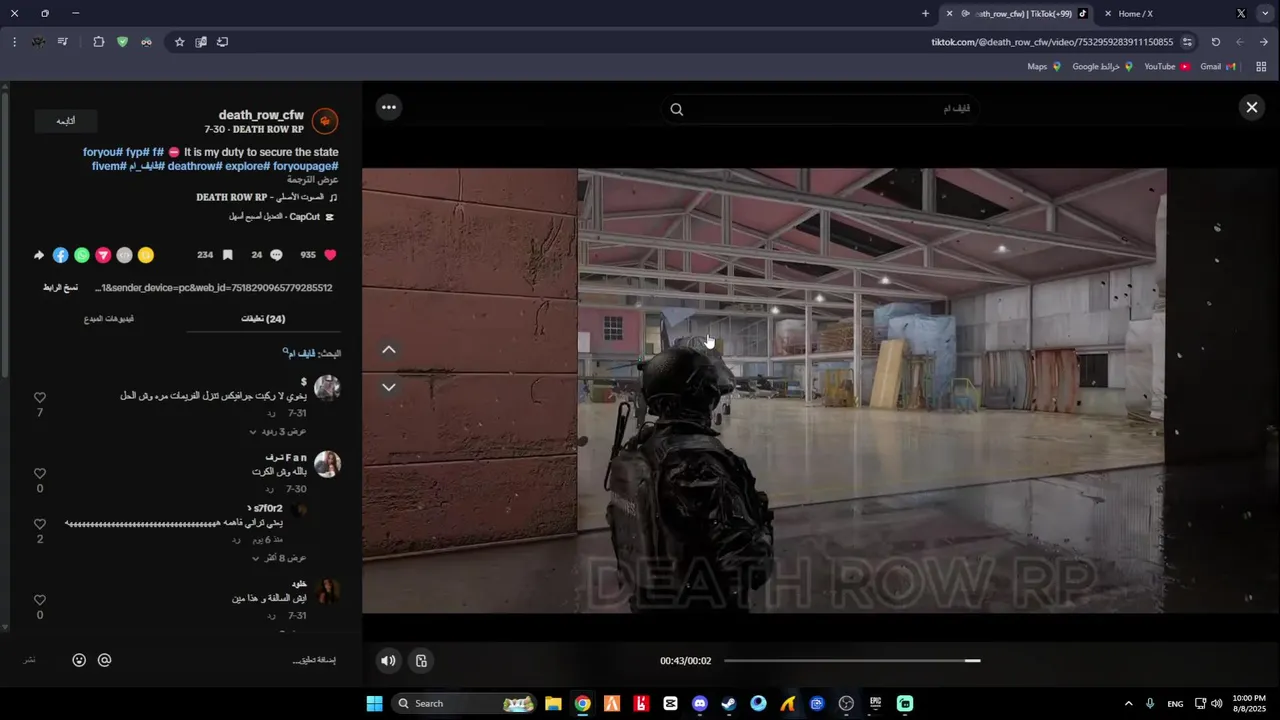Get embed code with gray icon
1280x720 pixels.
point(124,255)
